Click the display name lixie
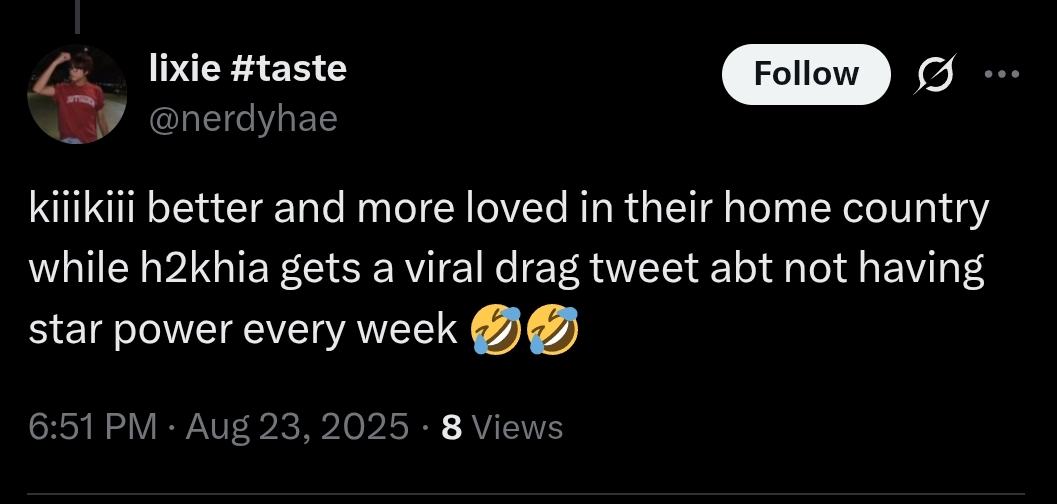Screen dimensions: 1057x504 pos(184,68)
